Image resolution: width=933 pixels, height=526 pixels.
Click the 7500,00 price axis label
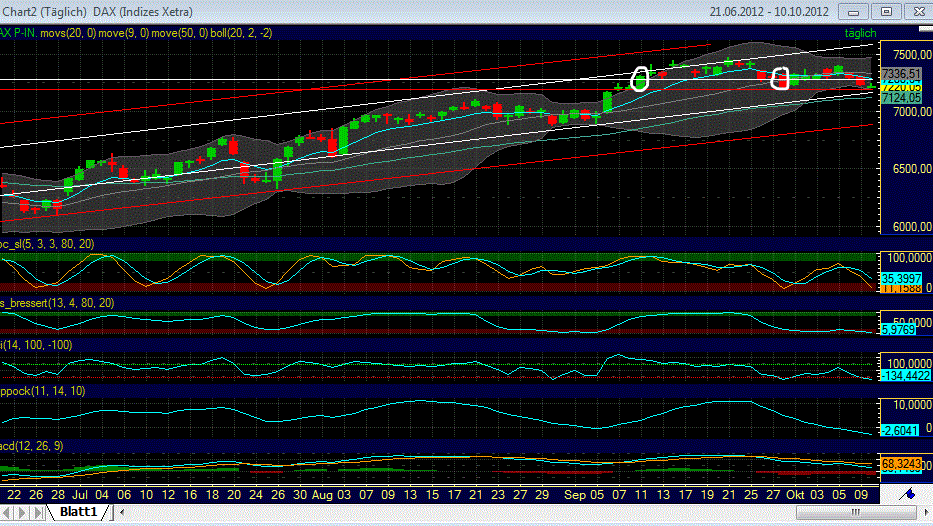click(912, 55)
